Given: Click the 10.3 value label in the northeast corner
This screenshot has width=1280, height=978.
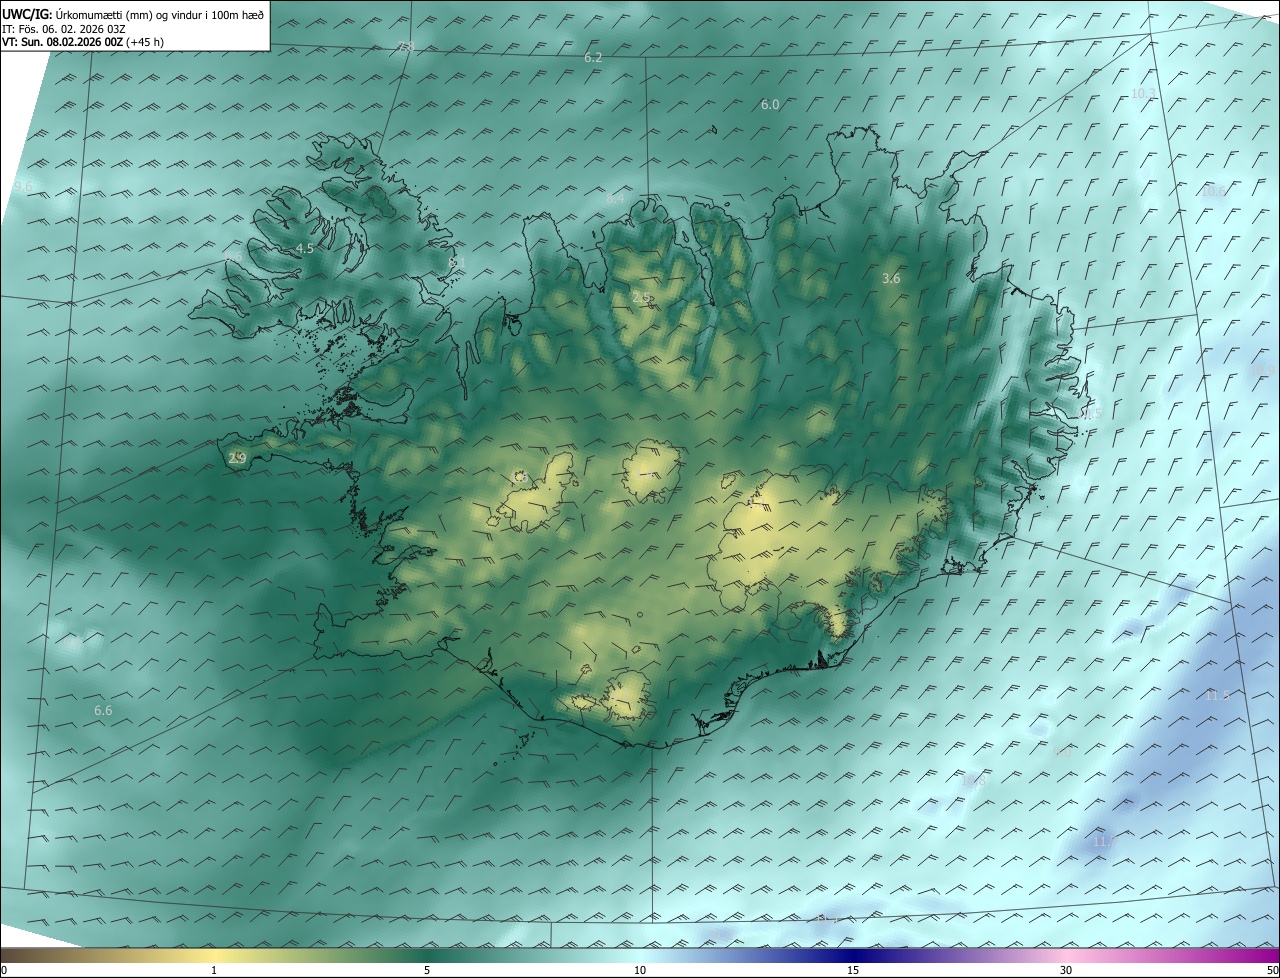Looking at the screenshot, I should 1143,93.
